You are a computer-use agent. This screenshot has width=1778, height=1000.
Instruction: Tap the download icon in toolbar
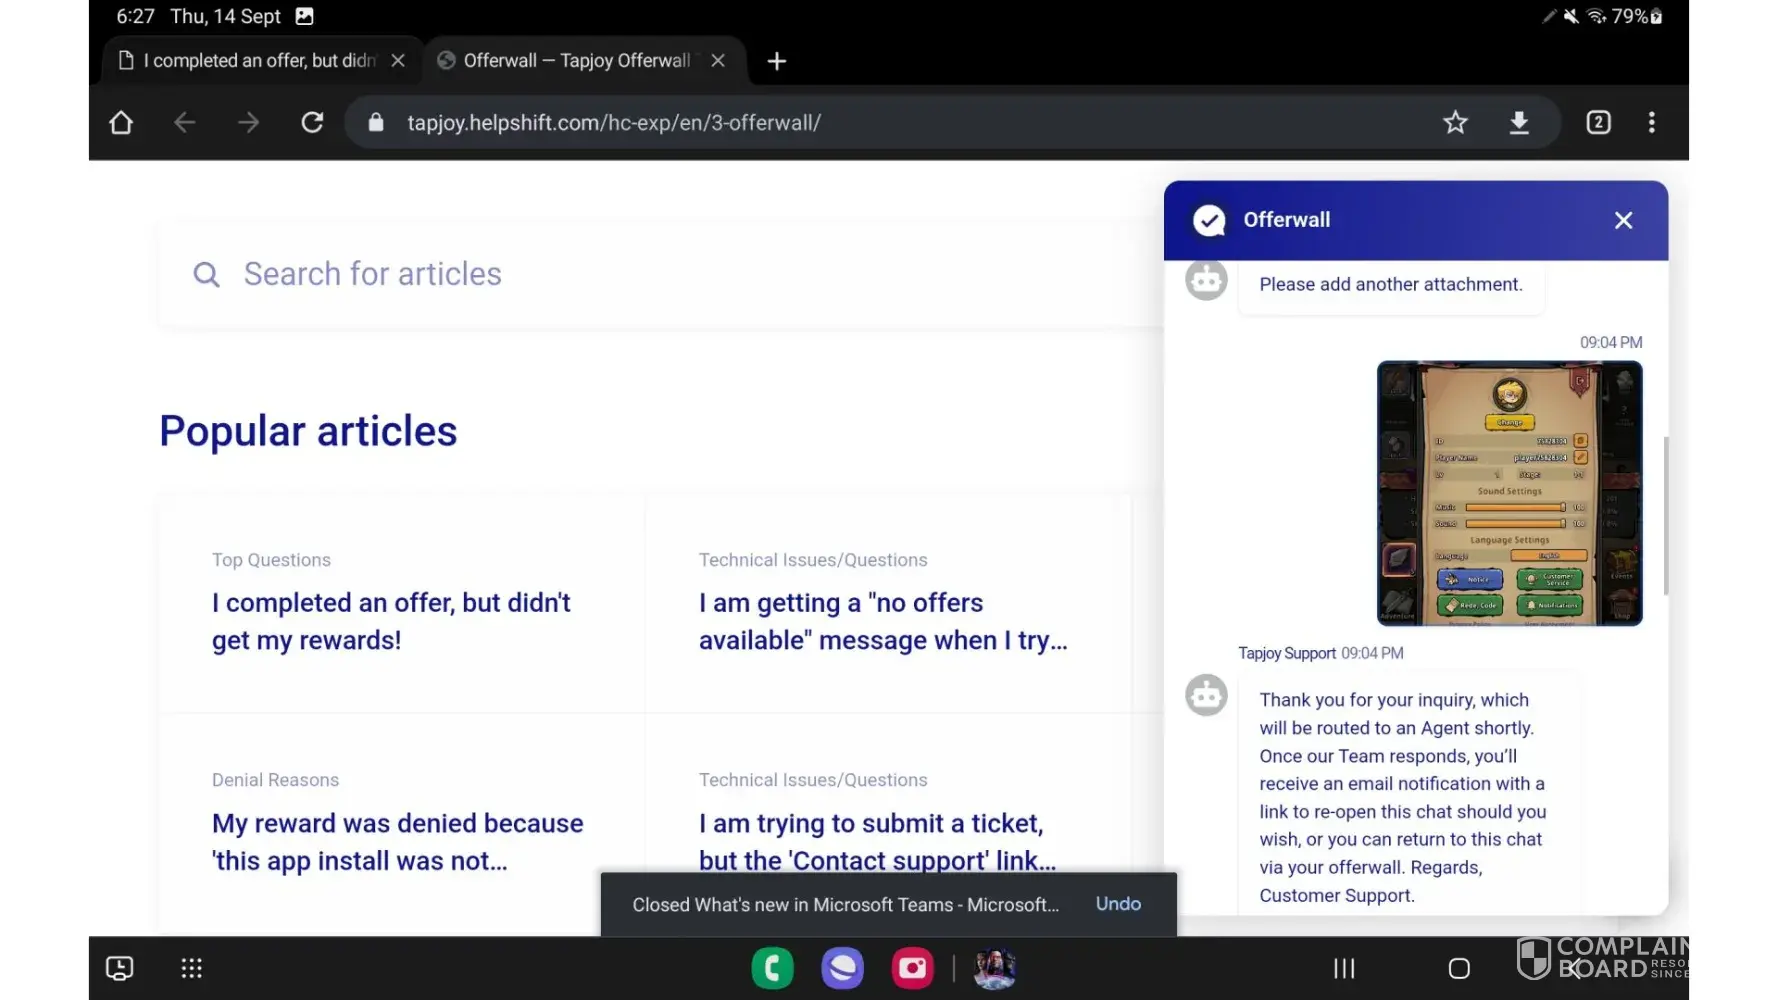1518,122
